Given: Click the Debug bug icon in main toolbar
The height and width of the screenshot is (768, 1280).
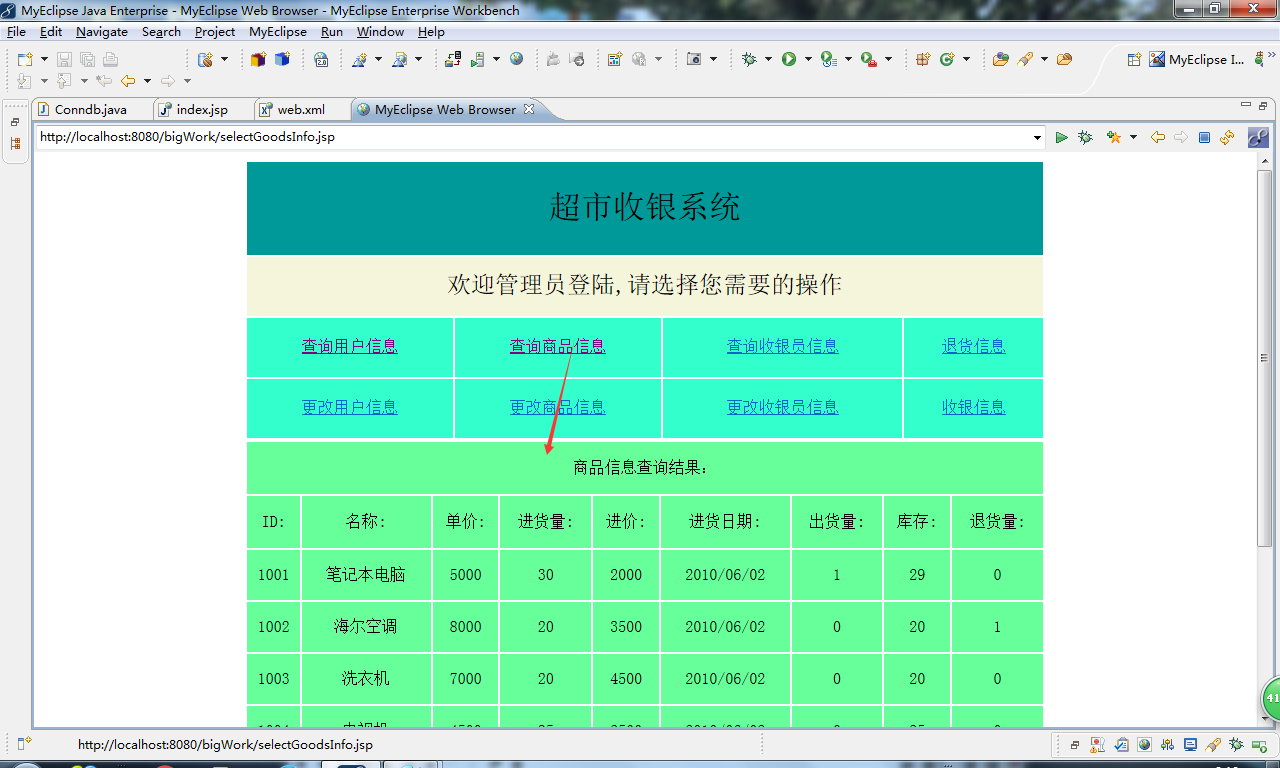Looking at the screenshot, I should tap(749, 60).
